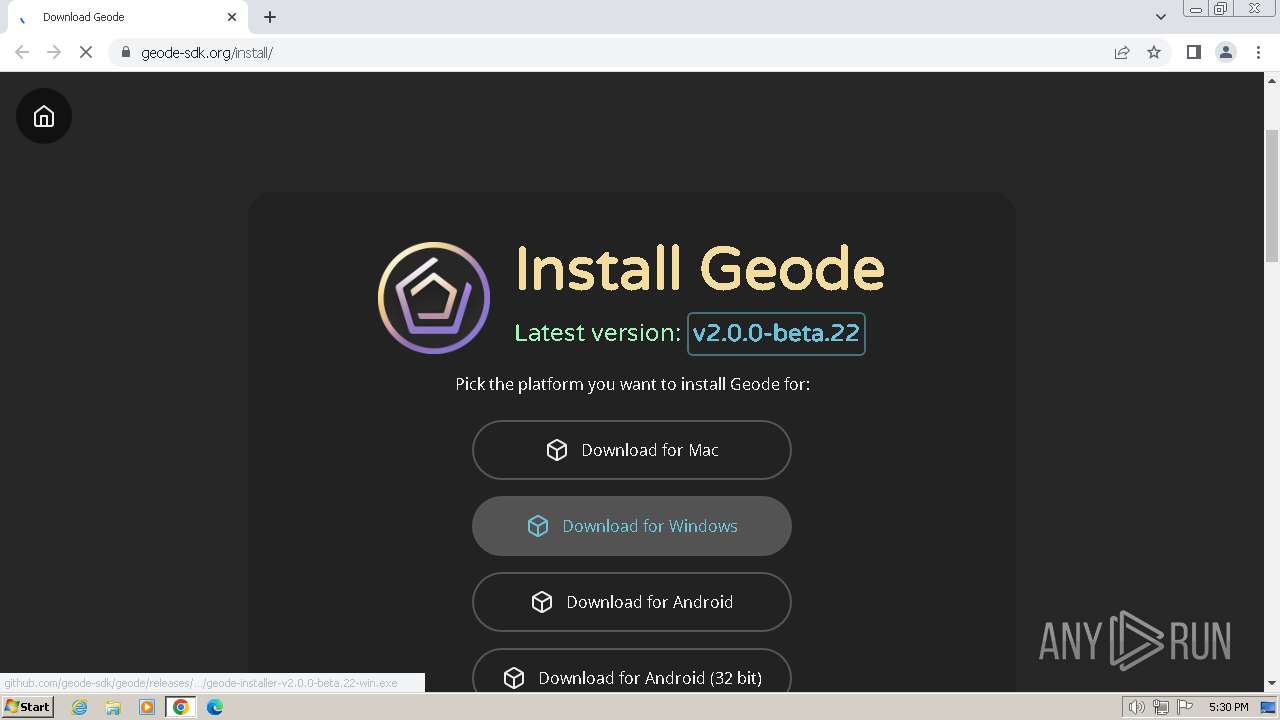Click the cube icon in Download for Windows
1280x720 pixels.
(538, 526)
